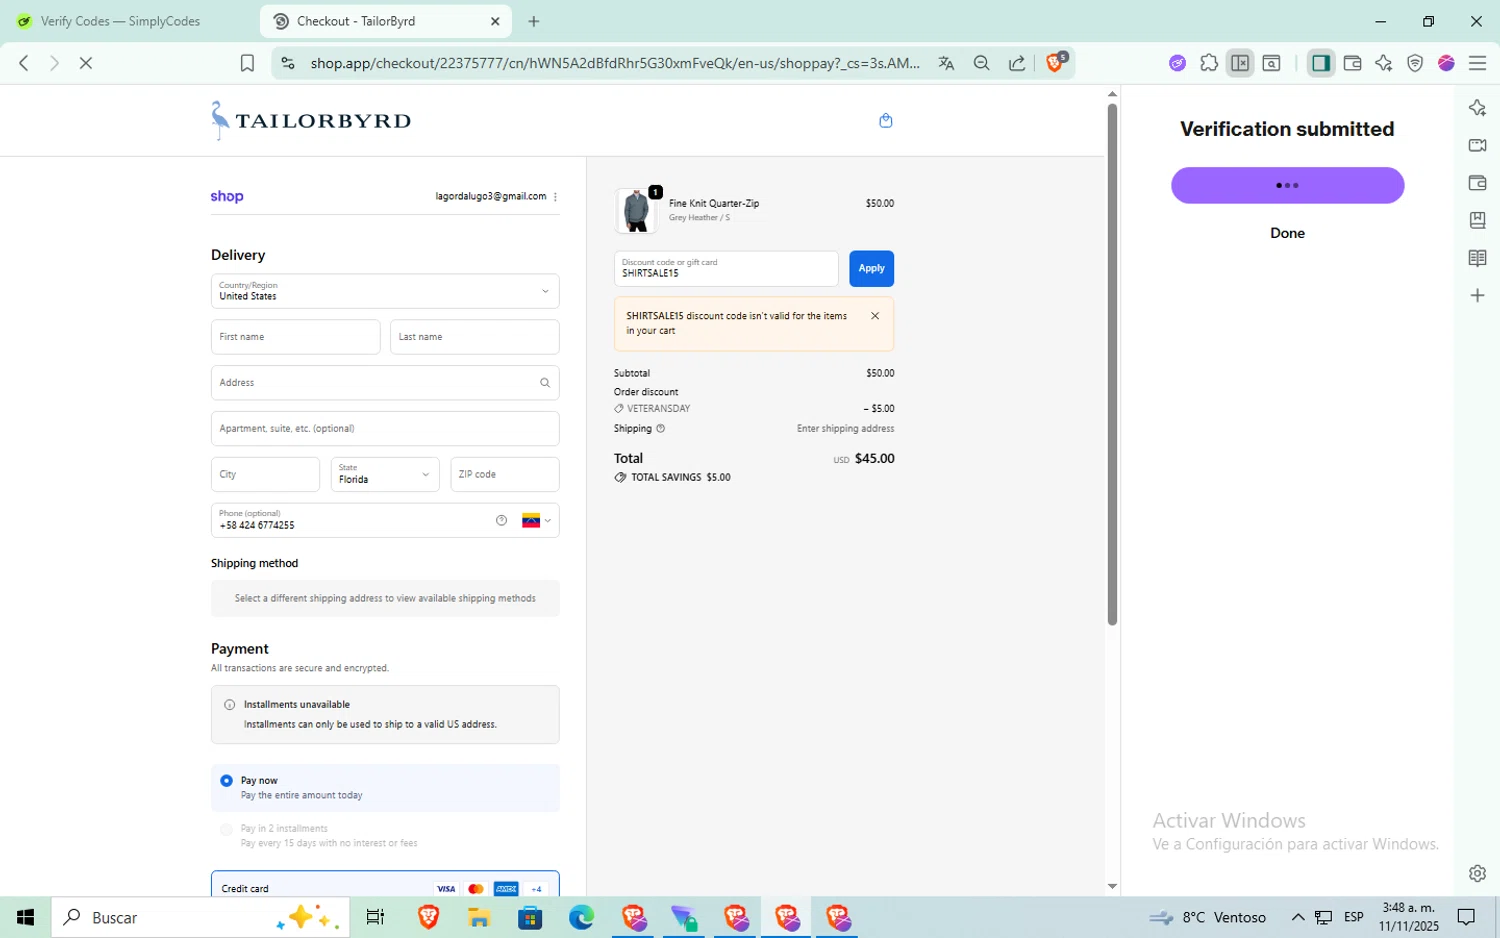
Task: Open site settings icon in address bar
Action: (x=288, y=63)
